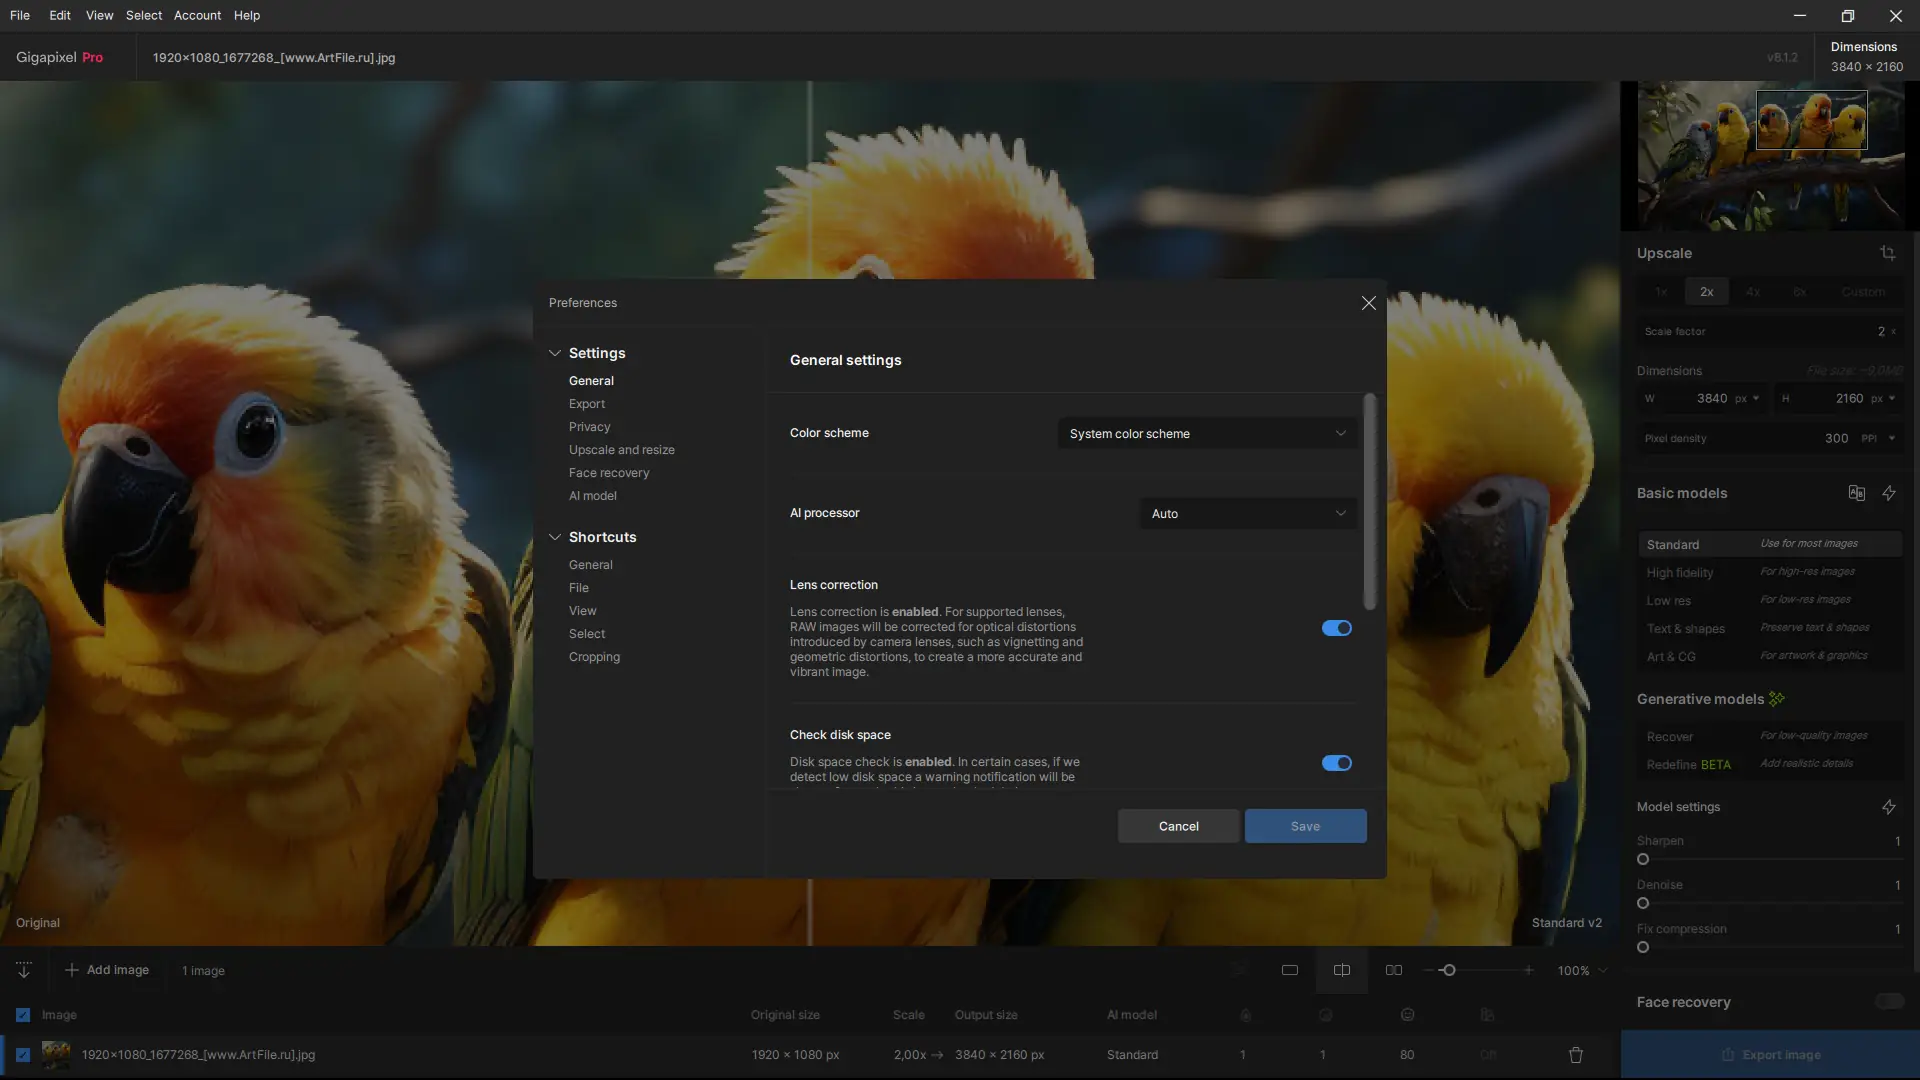Click the compare icon beside Basic models
Viewport: 1920px width, 1080px height.
tap(1856, 493)
